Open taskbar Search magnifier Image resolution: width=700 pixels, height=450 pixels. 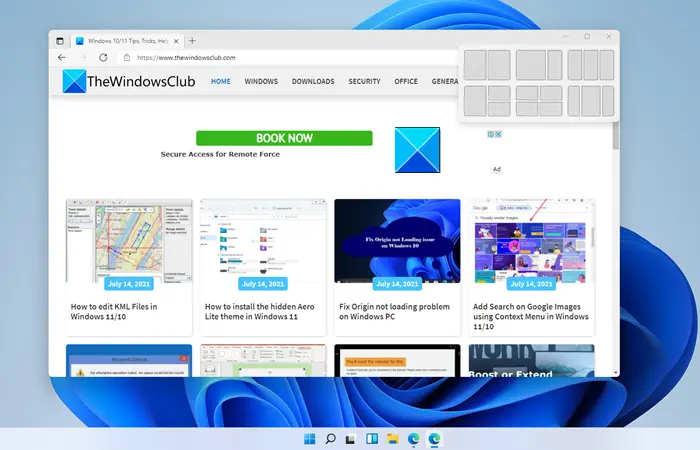coord(330,439)
